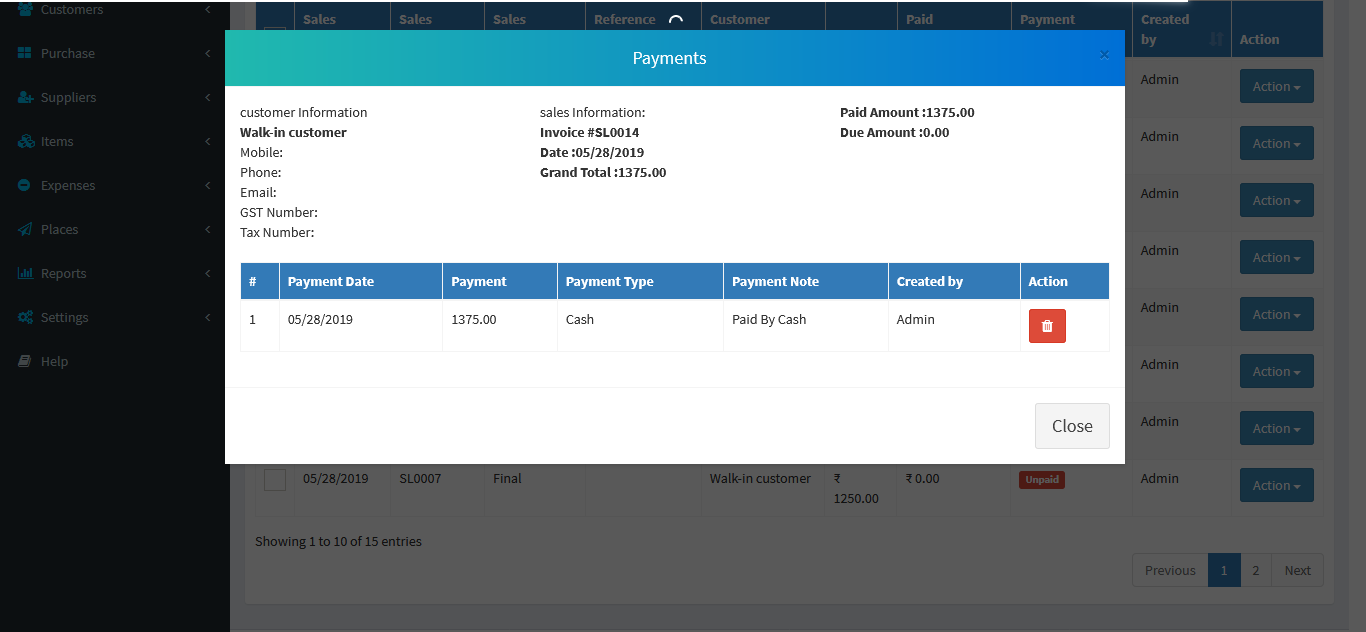The width and height of the screenshot is (1366, 632).
Task: Delete the cash payment with trash icon
Action: [x=1047, y=326]
